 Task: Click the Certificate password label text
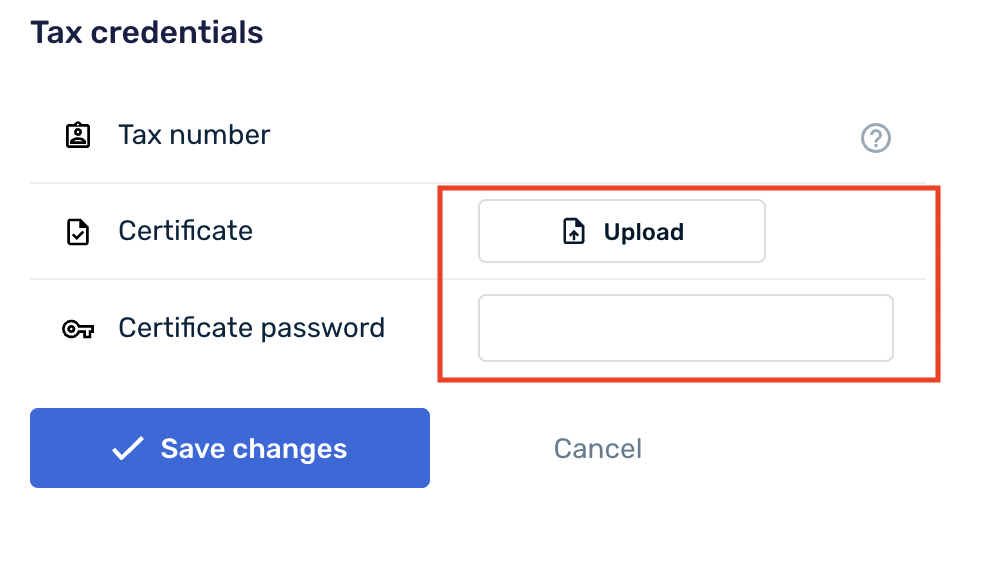[x=251, y=328]
